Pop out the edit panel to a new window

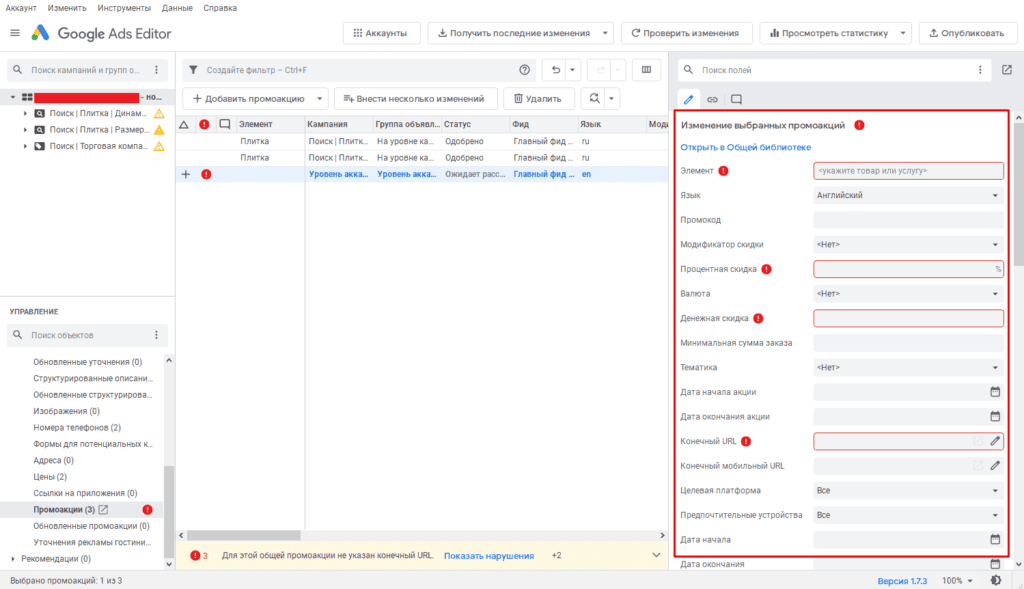[1007, 70]
